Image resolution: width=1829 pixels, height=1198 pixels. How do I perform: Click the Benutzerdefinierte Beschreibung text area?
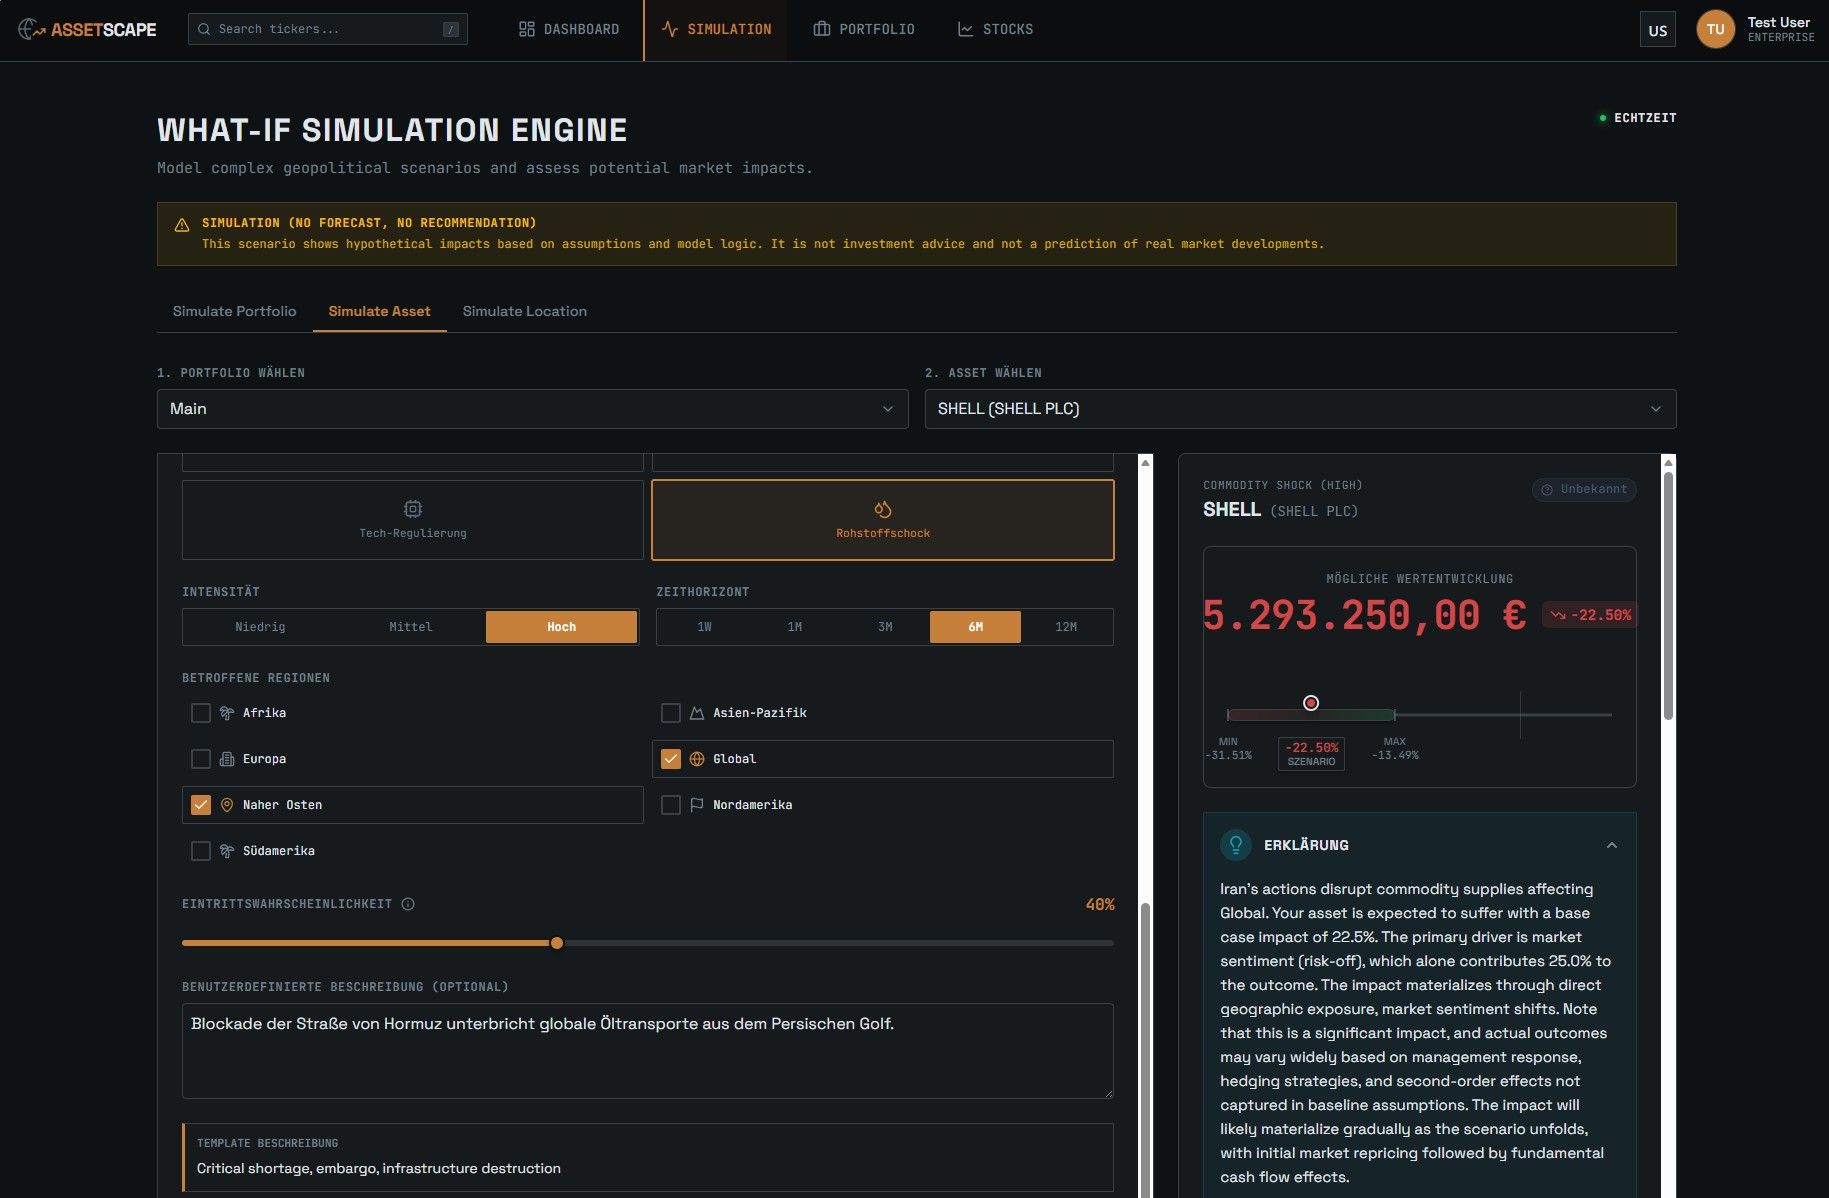pos(648,1051)
